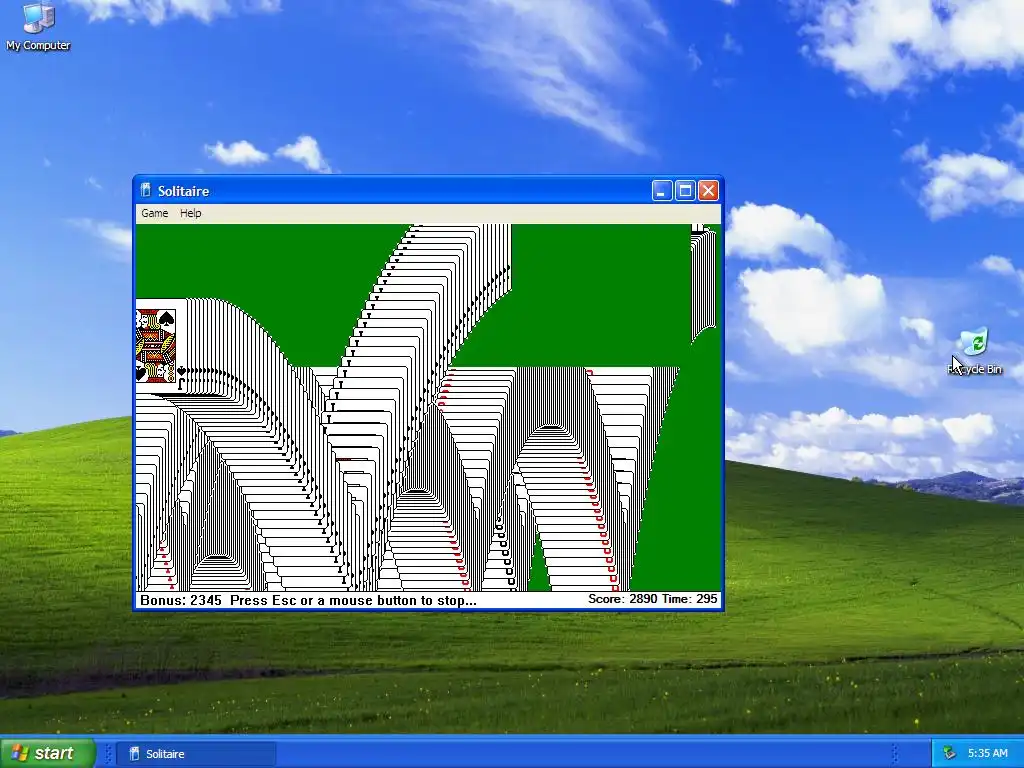
Task: Click the system tray notification icon
Action: tap(950, 754)
